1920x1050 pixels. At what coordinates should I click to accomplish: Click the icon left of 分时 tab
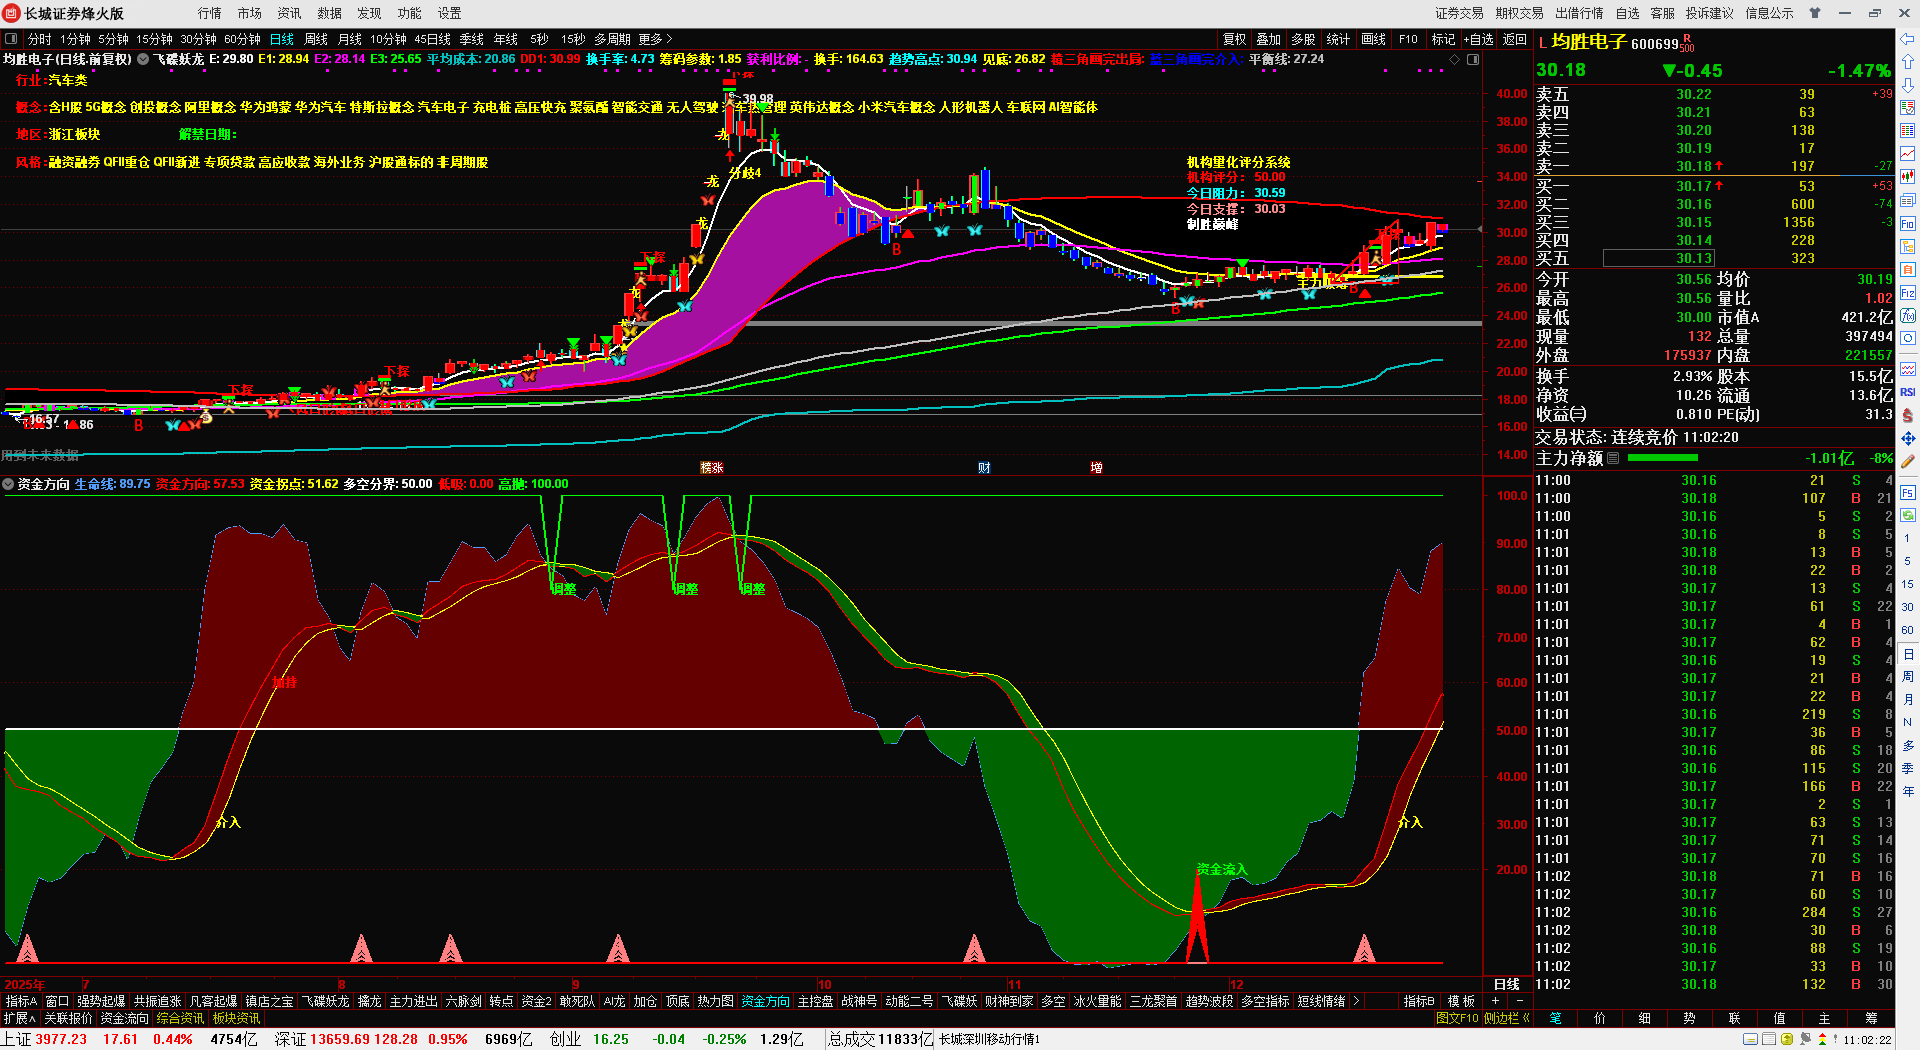[x=12, y=39]
